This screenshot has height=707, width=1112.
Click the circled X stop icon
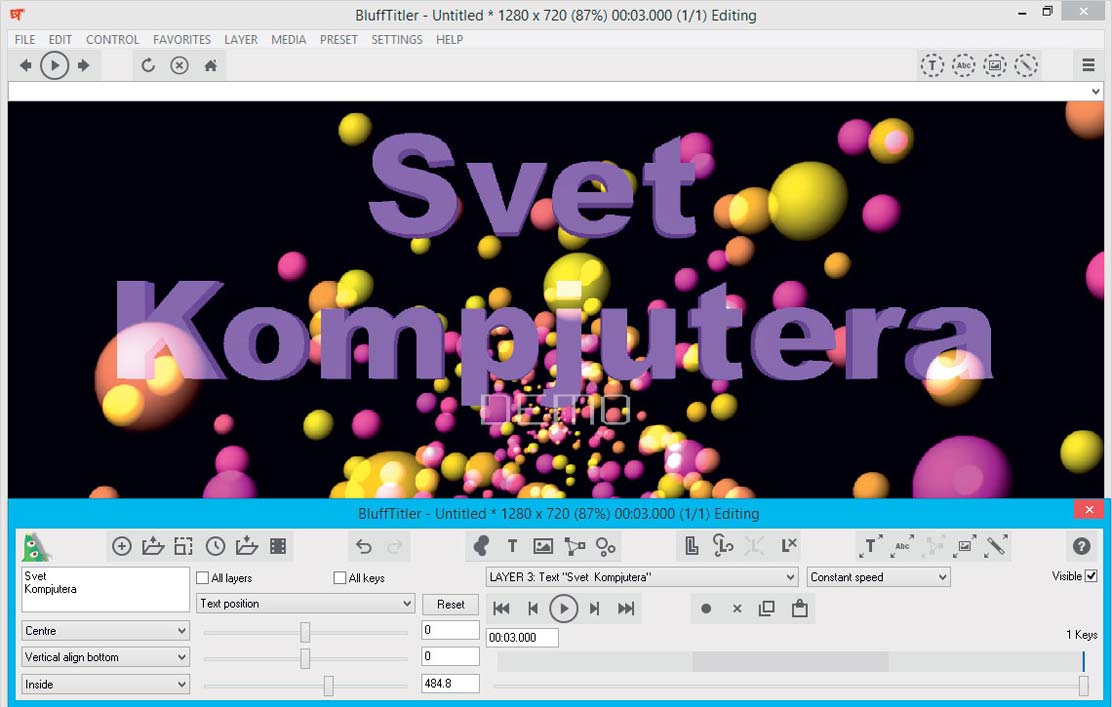tap(179, 66)
